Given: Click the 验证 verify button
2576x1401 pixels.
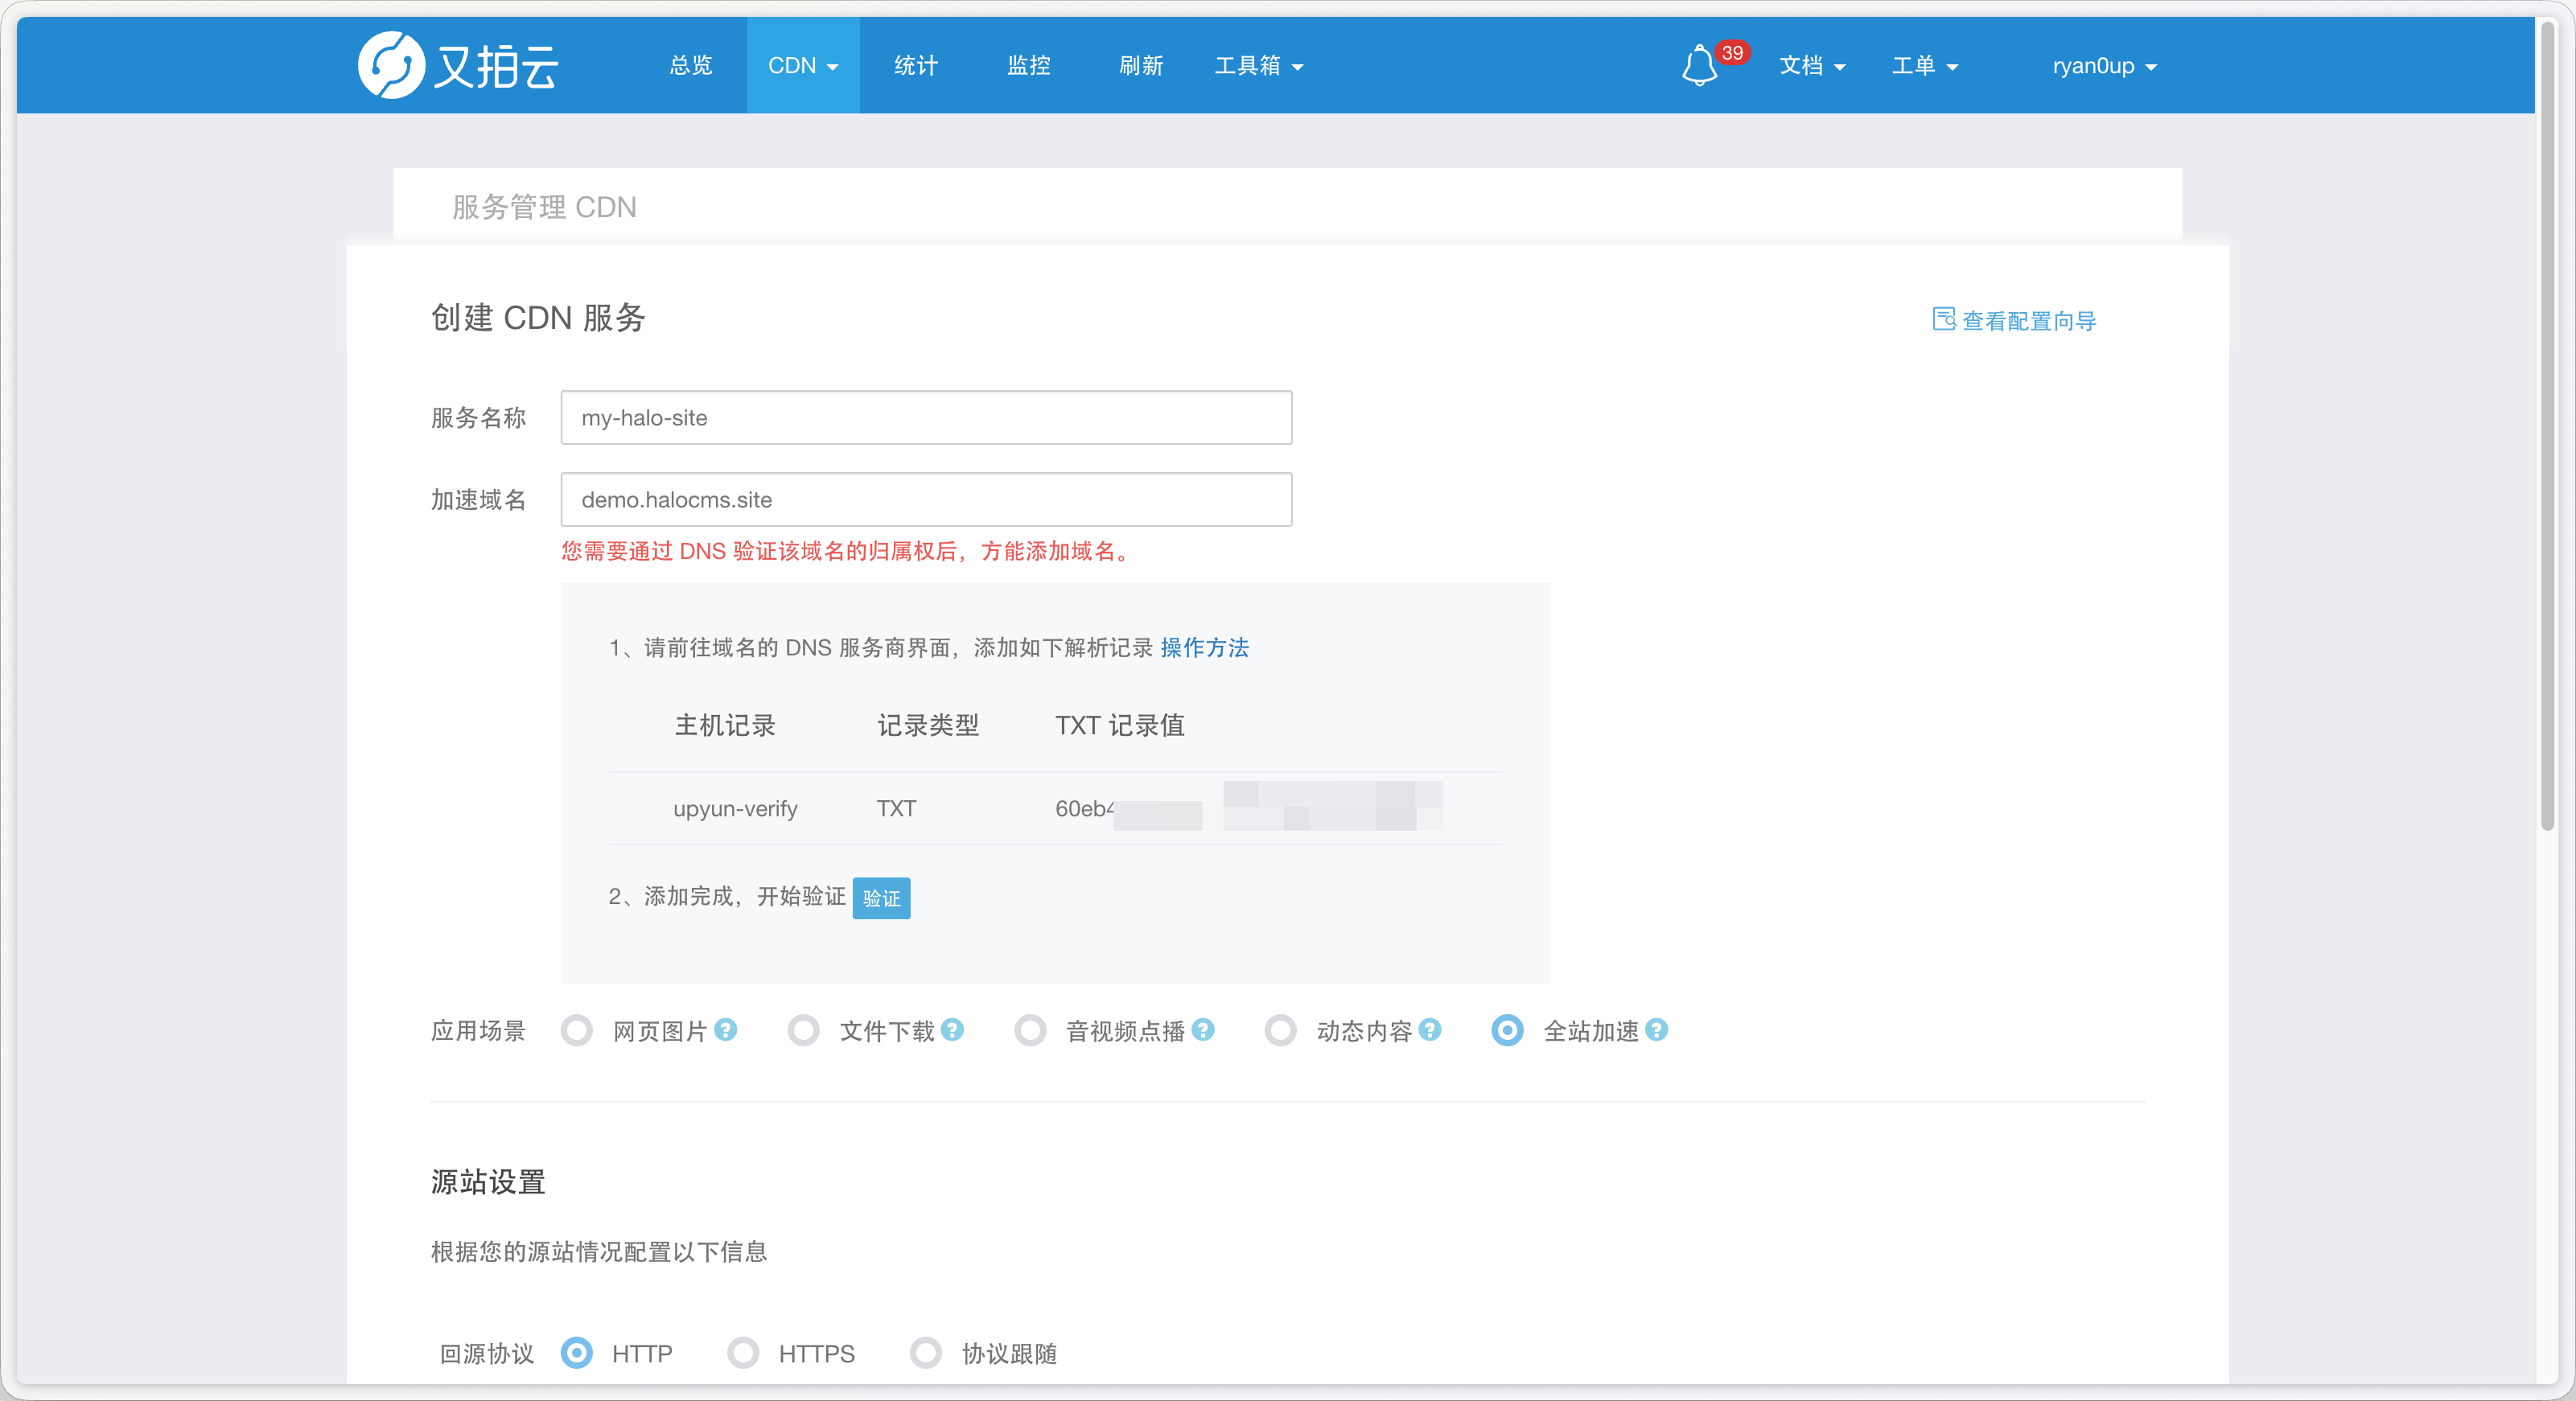Looking at the screenshot, I should (x=880, y=898).
